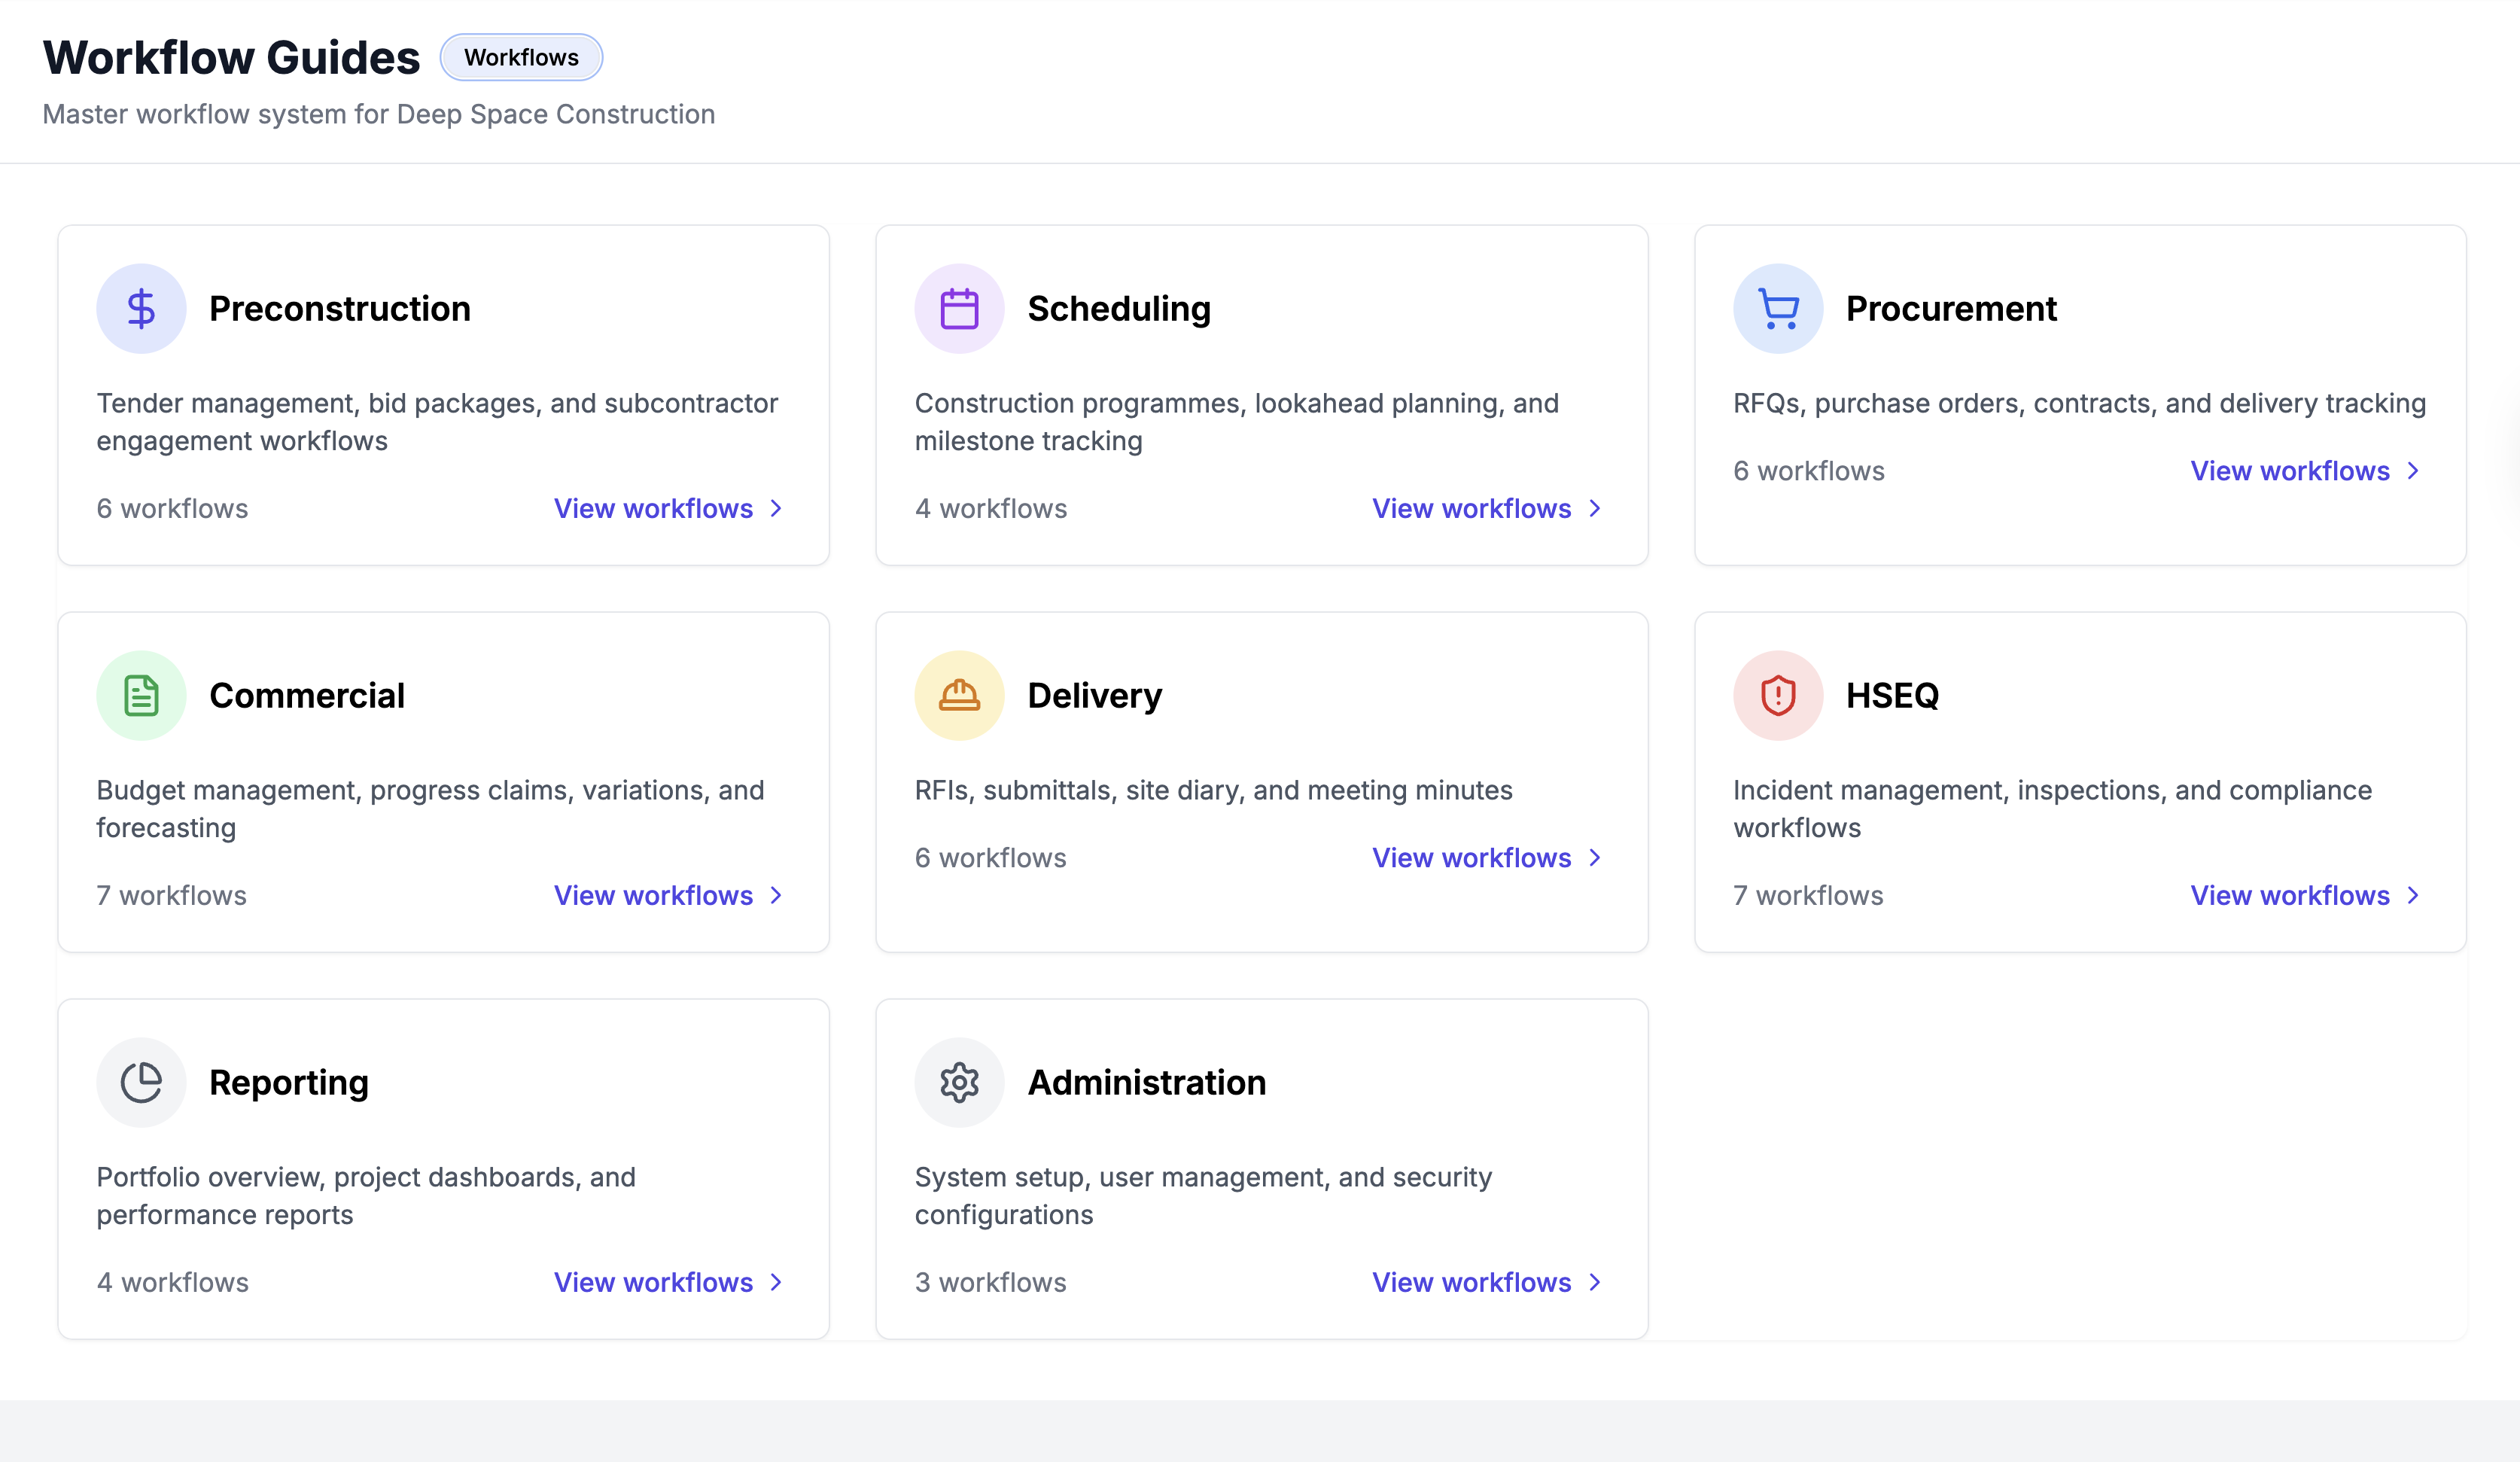
Task: Click the HSEQ shield alert icon
Action: click(1778, 695)
